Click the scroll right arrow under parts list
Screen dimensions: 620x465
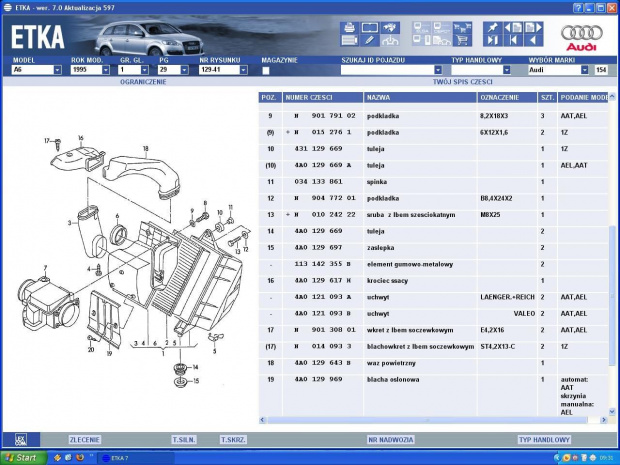coord(603,420)
